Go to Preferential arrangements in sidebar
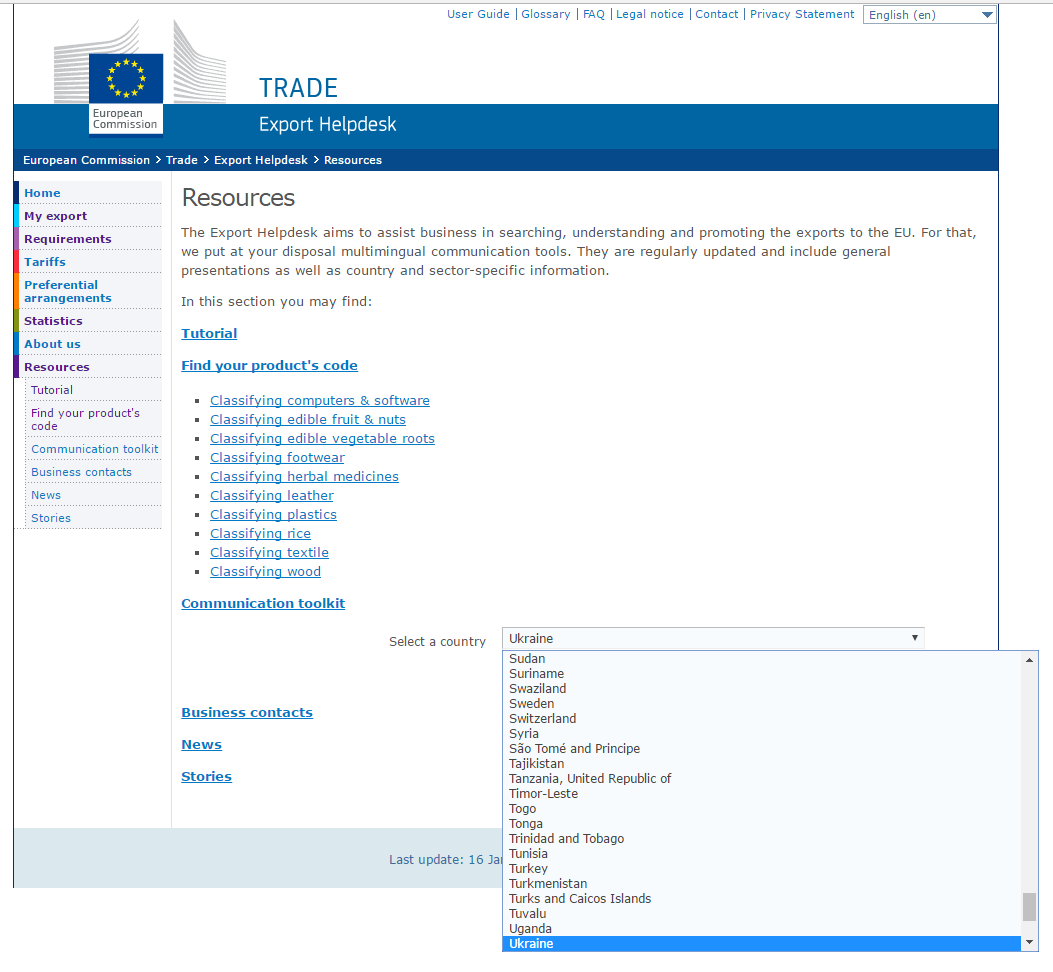The width and height of the screenshot is (1053, 972). click(x=67, y=291)
